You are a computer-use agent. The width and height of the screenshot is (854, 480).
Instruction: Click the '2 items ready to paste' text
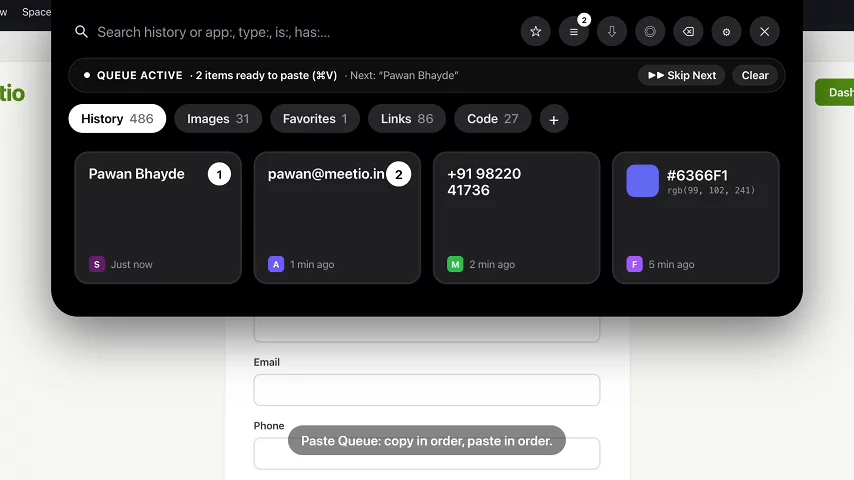(266, 75)
